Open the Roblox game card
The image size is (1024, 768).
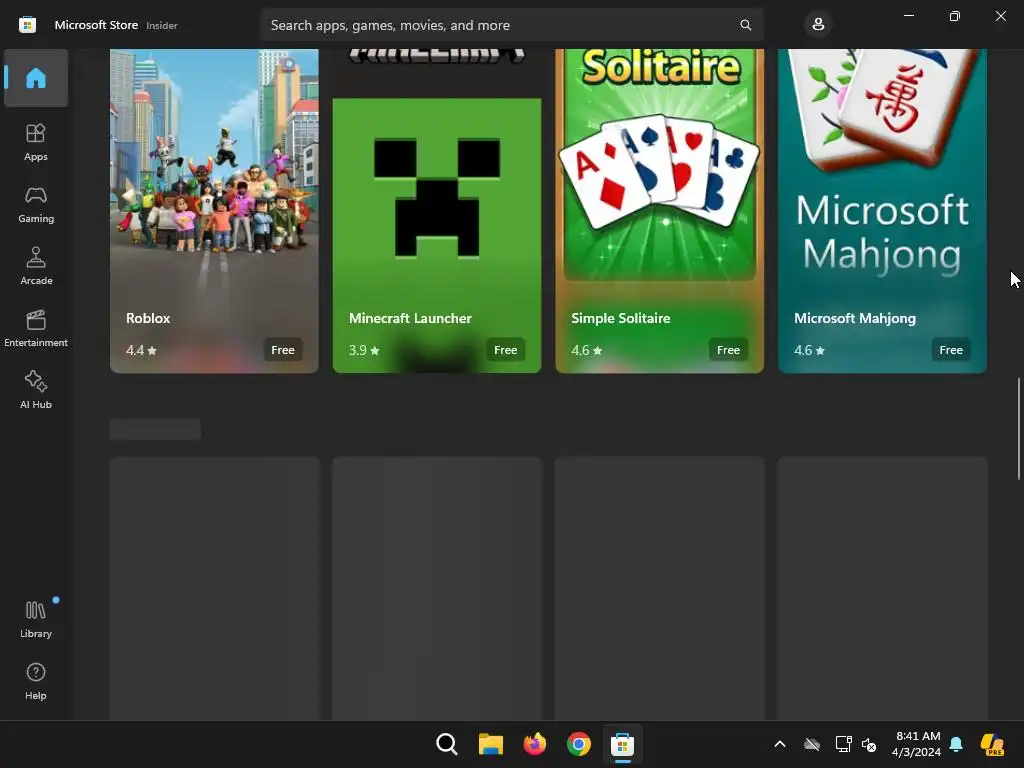point(214,211)
